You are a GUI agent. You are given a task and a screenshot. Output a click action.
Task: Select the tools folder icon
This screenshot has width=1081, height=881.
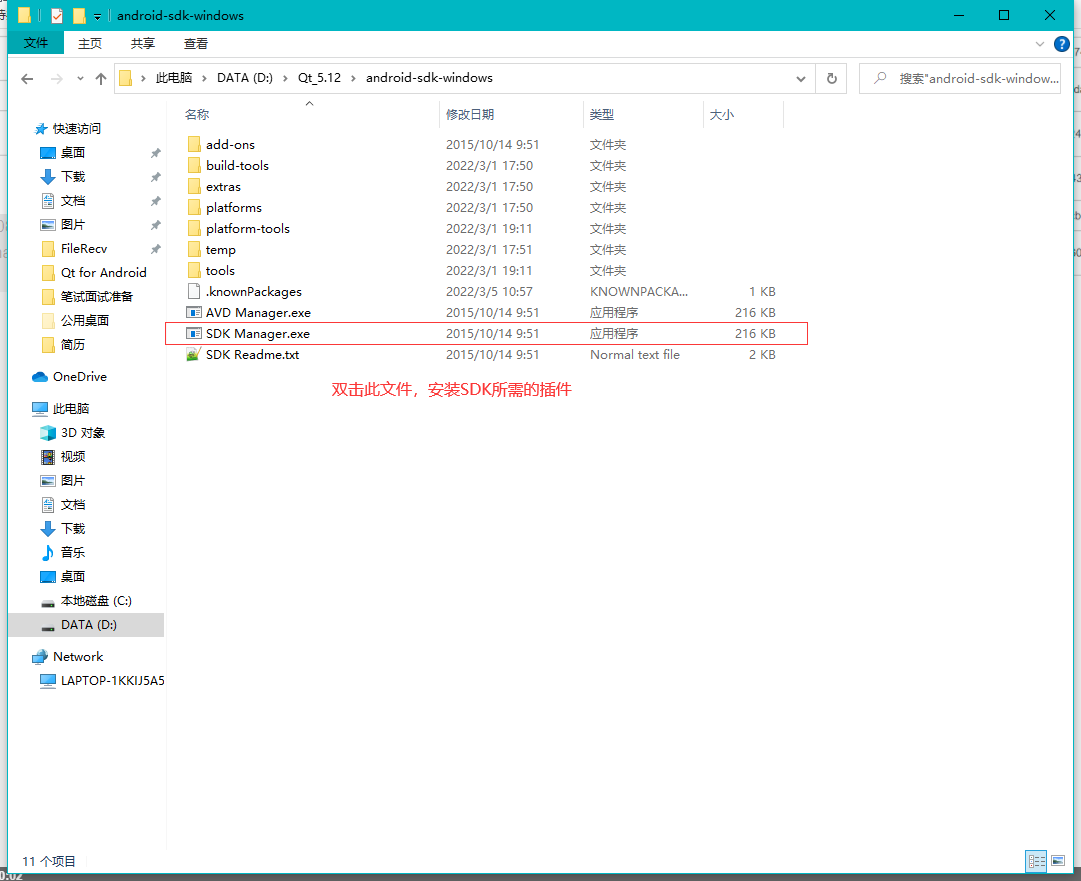click(x=194, y=270)
